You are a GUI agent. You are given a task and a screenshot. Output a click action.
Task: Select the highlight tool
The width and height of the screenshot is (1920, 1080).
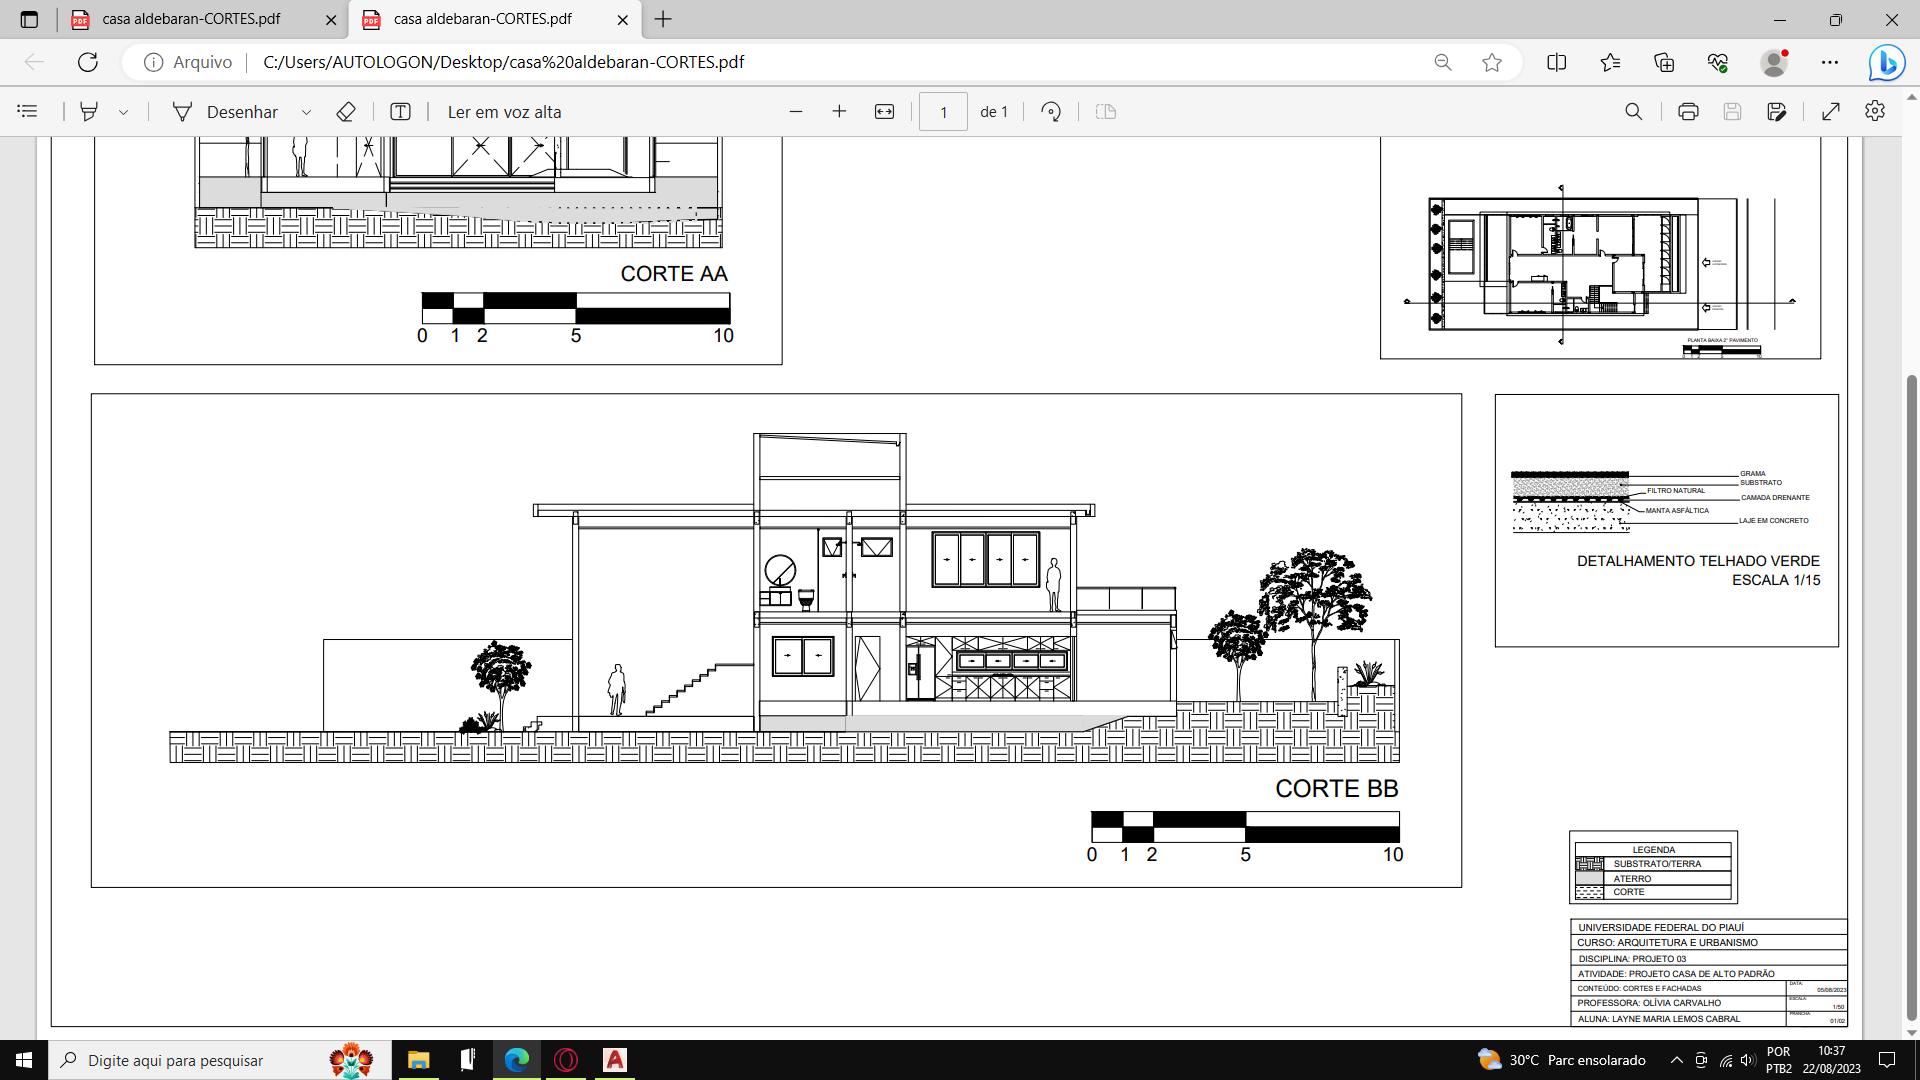tap(89, 112)
